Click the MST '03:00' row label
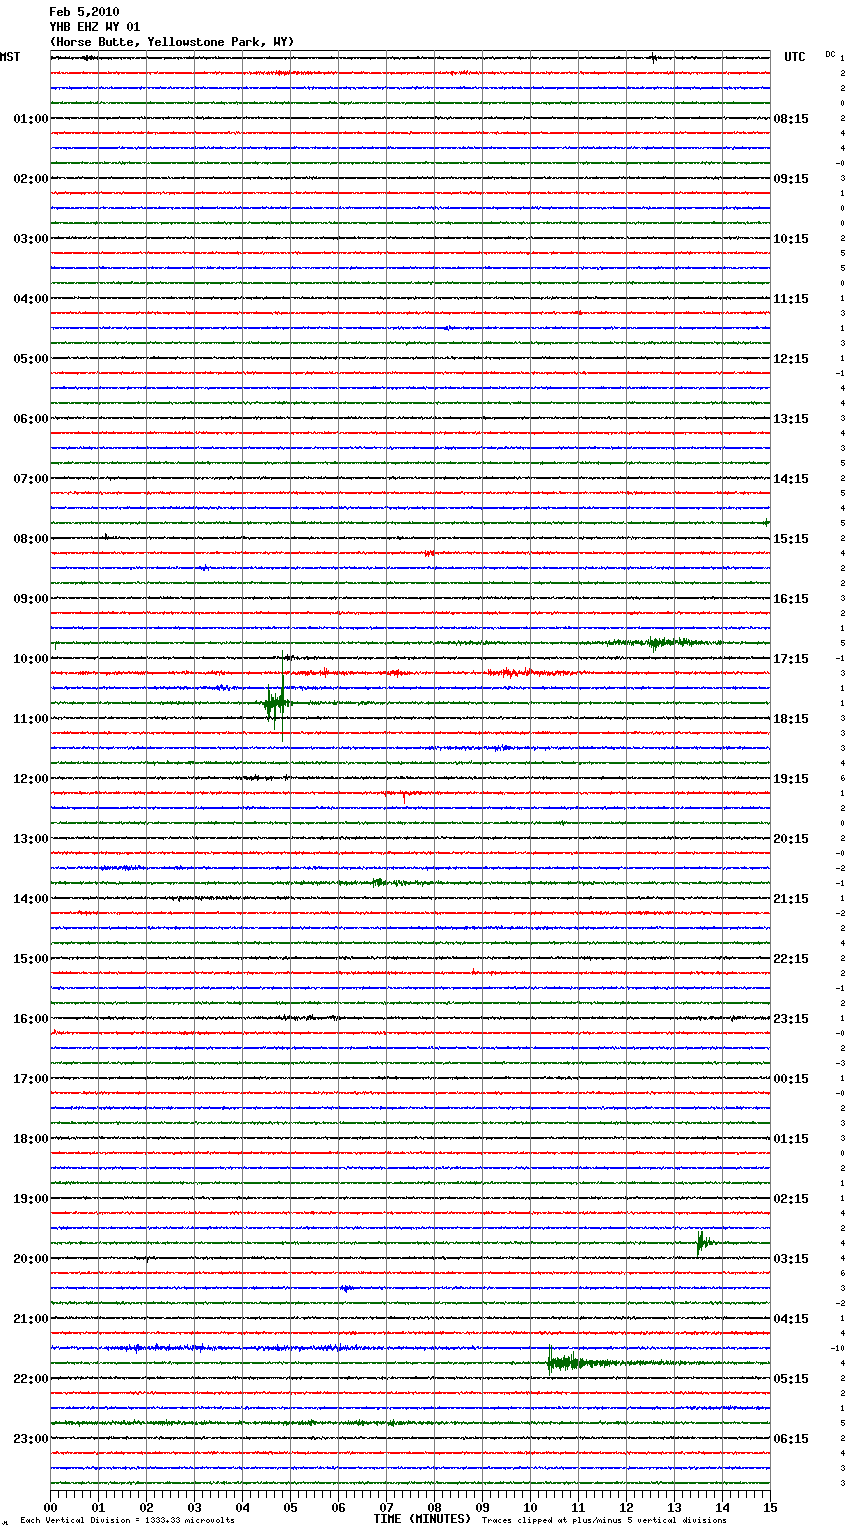 click(x=31, y=239)
